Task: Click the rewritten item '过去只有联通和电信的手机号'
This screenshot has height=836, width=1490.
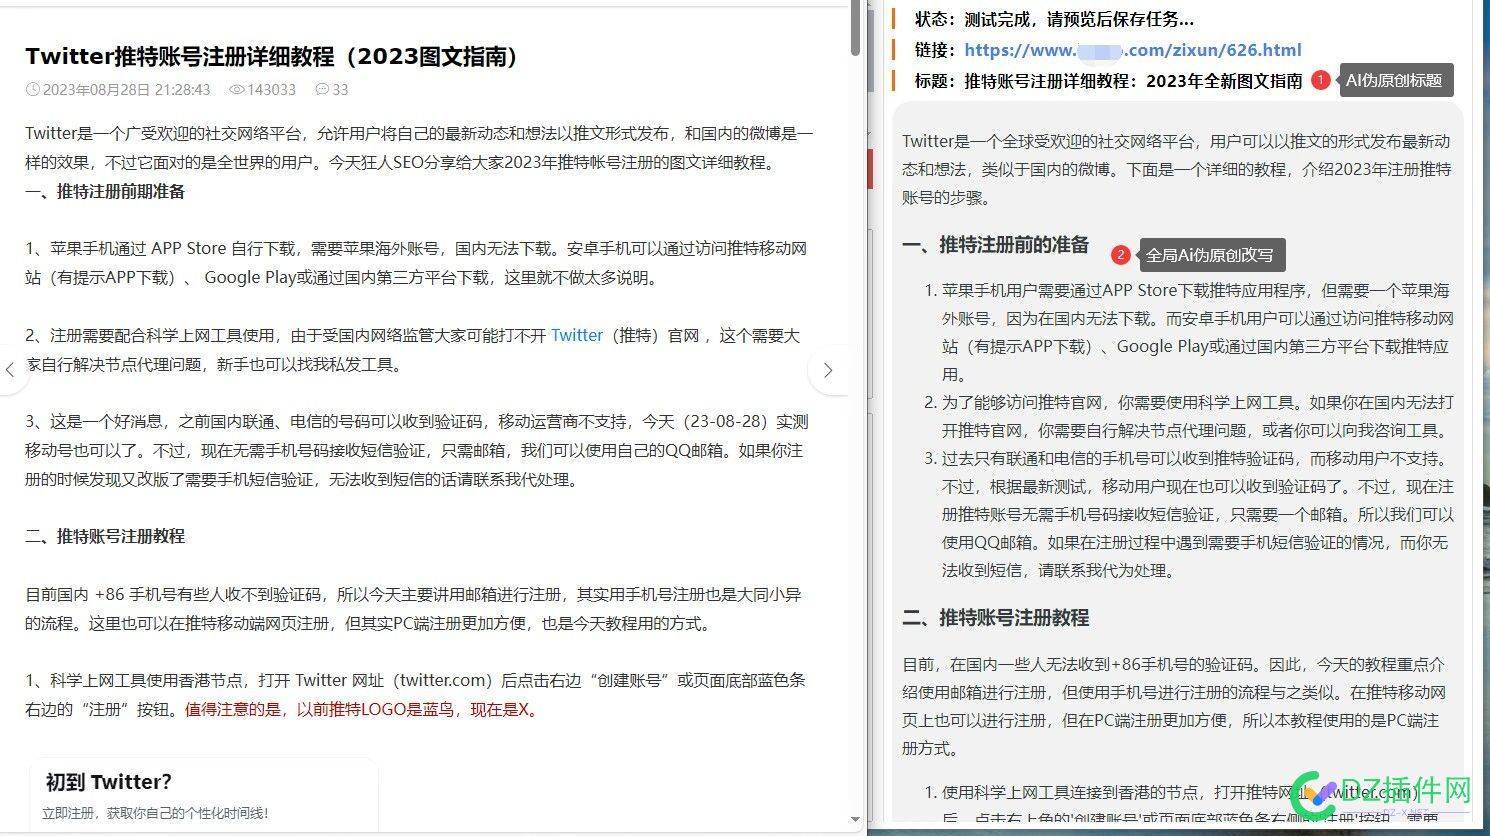Action: [1197, 515]
